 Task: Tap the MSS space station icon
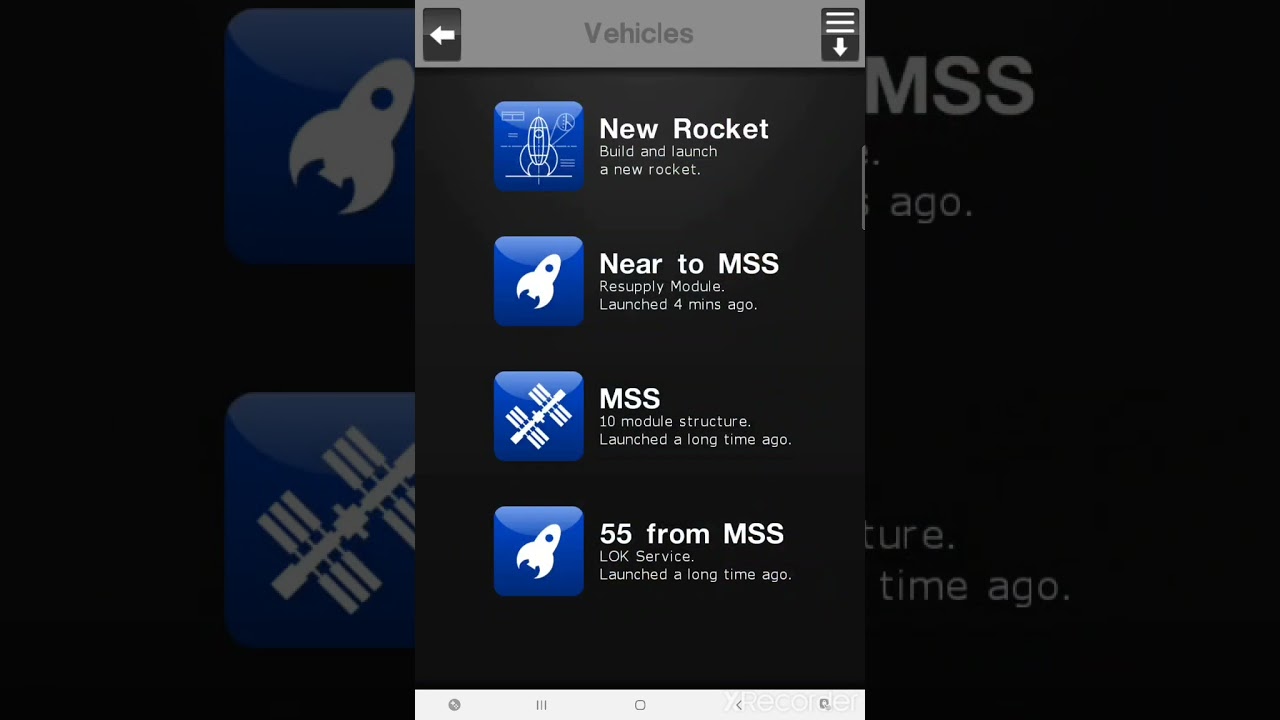pyautogui.click(x=538, y=416)
